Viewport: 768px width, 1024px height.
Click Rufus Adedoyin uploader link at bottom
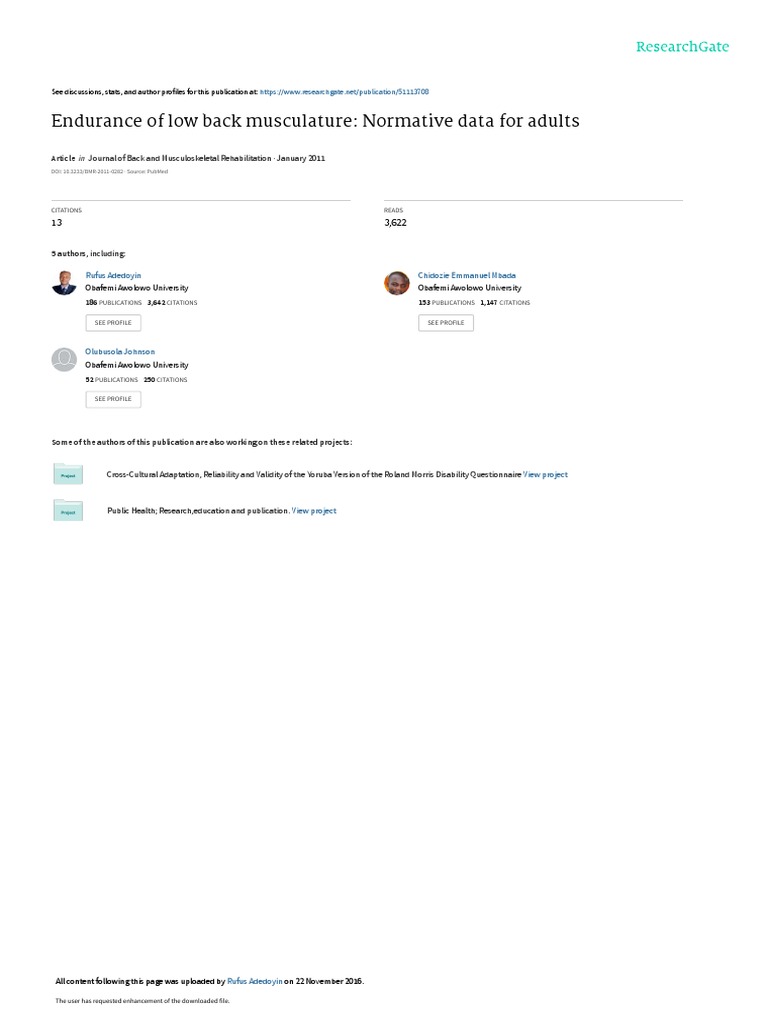pyautogui.click(x=255, y=981)
